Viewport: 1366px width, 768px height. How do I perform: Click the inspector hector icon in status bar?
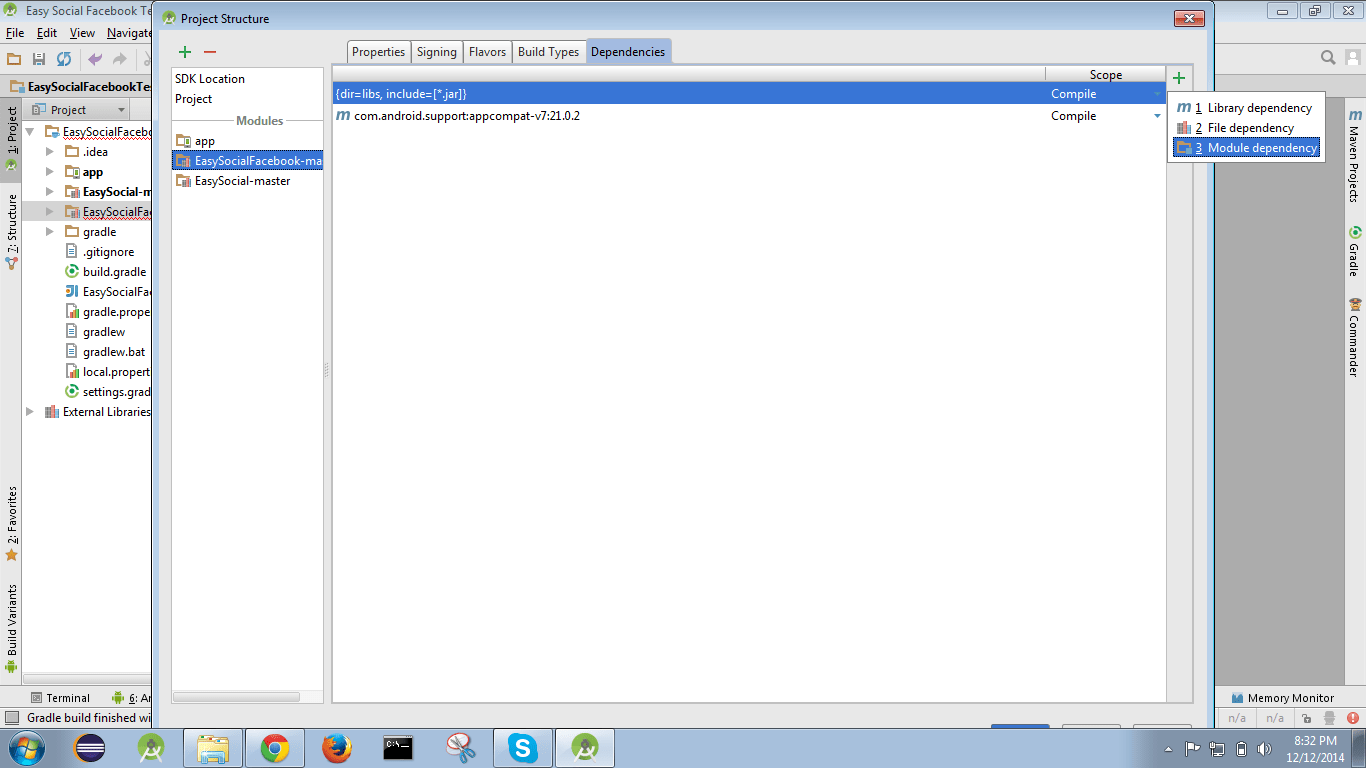point(1329,718)
